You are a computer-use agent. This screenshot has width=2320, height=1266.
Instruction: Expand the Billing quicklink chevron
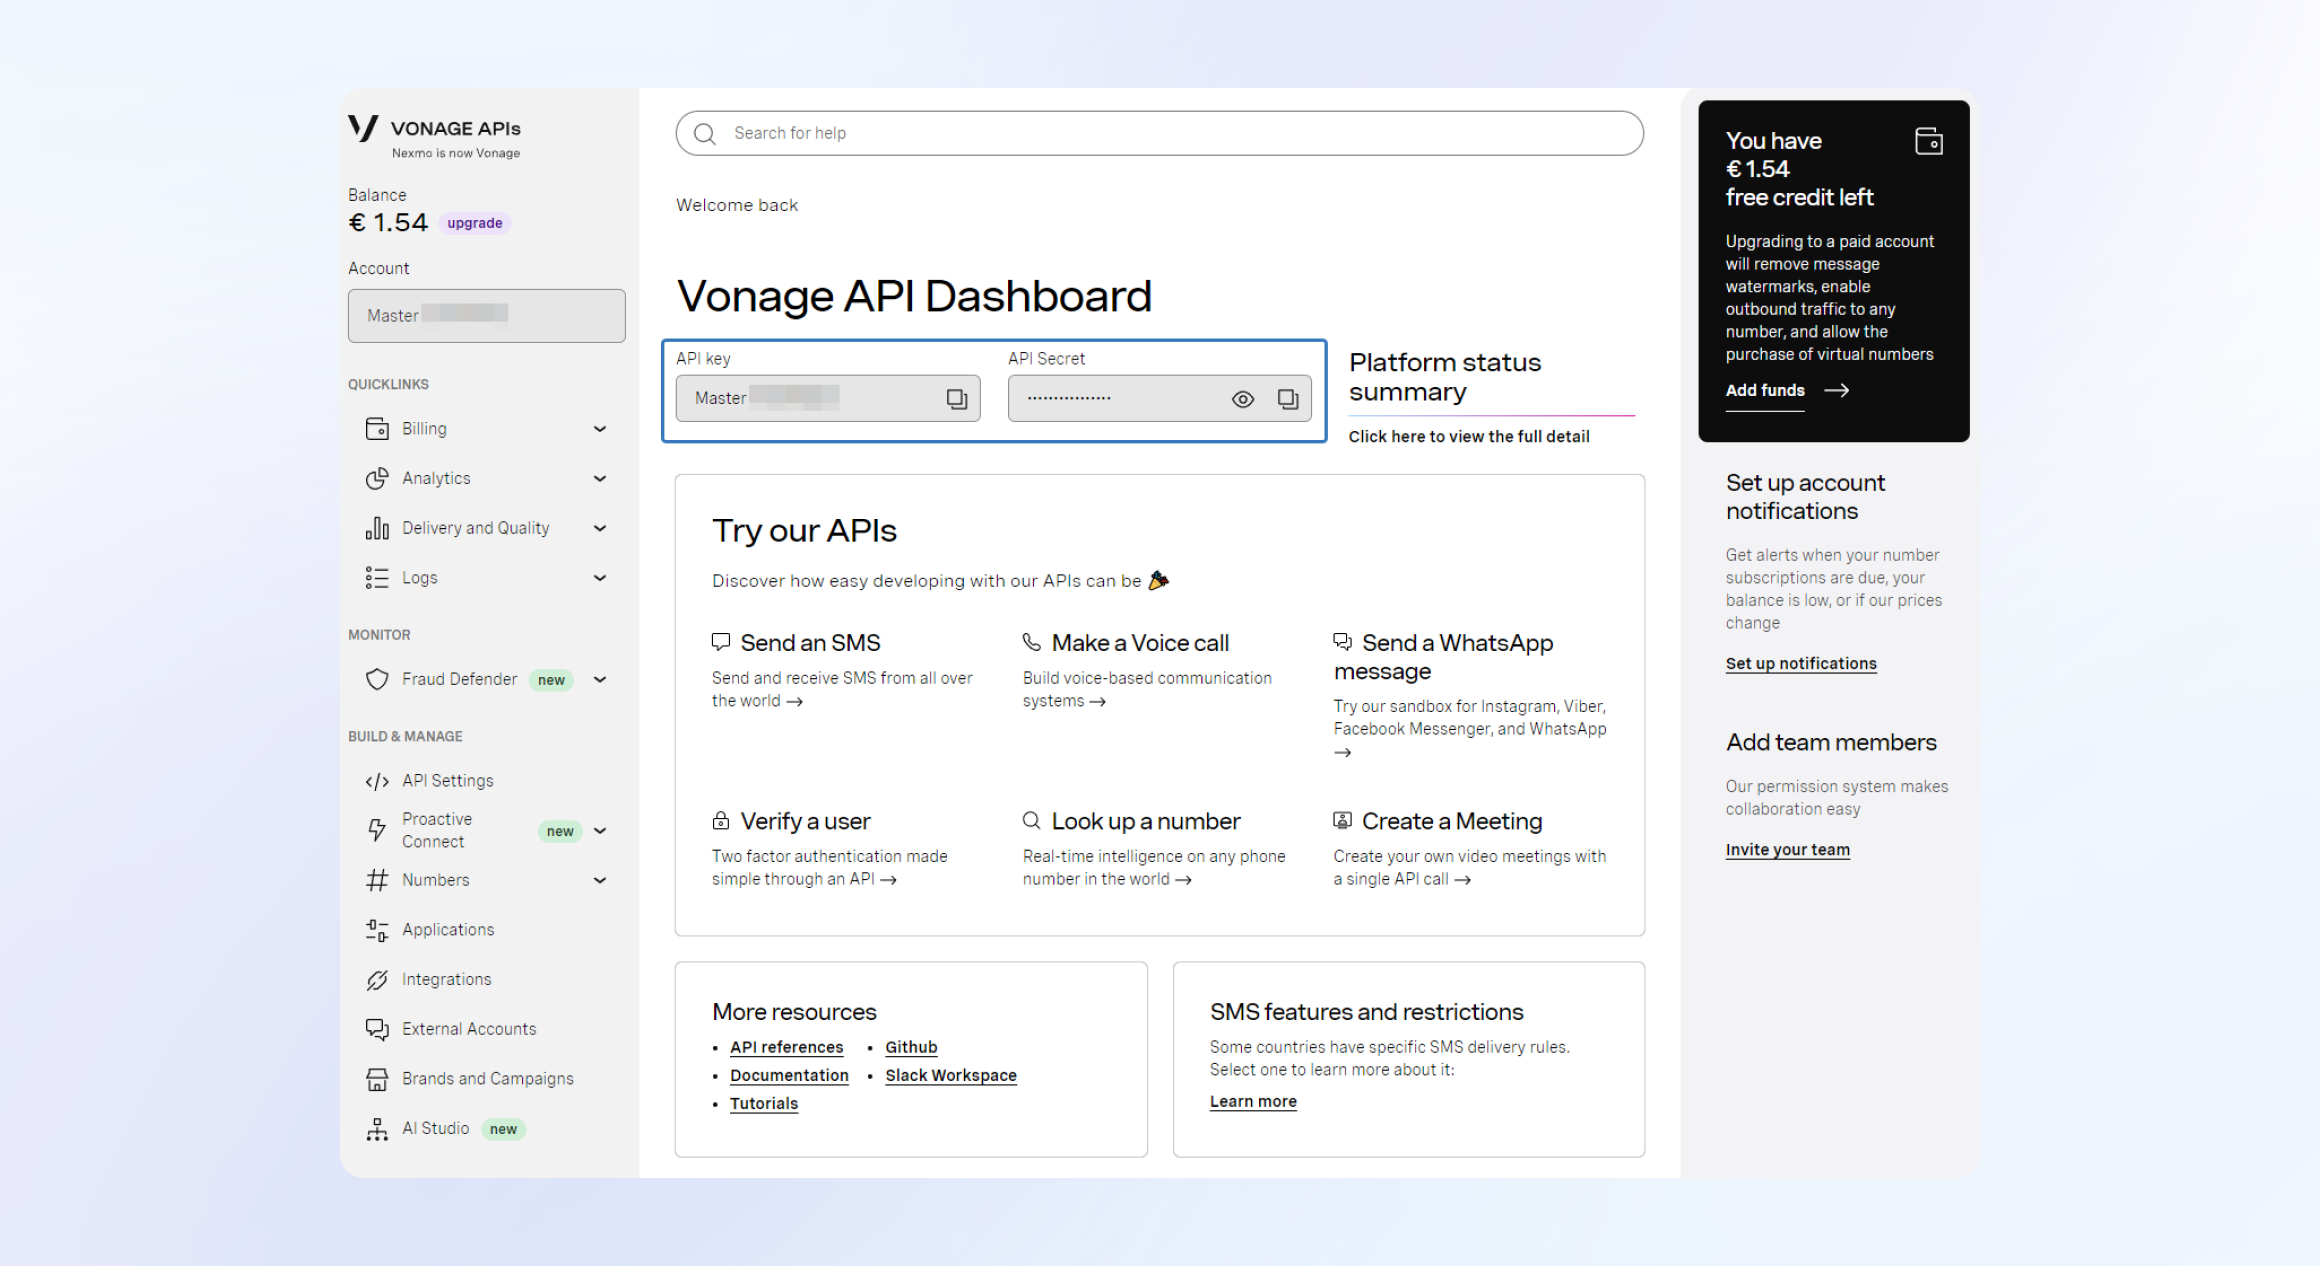pyautogui.click(x=600, y=429)
